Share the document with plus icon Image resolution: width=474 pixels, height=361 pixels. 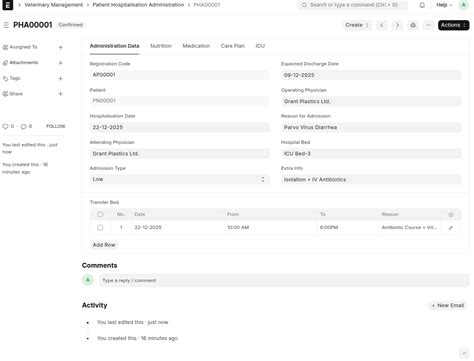click(x=60, y=94)
